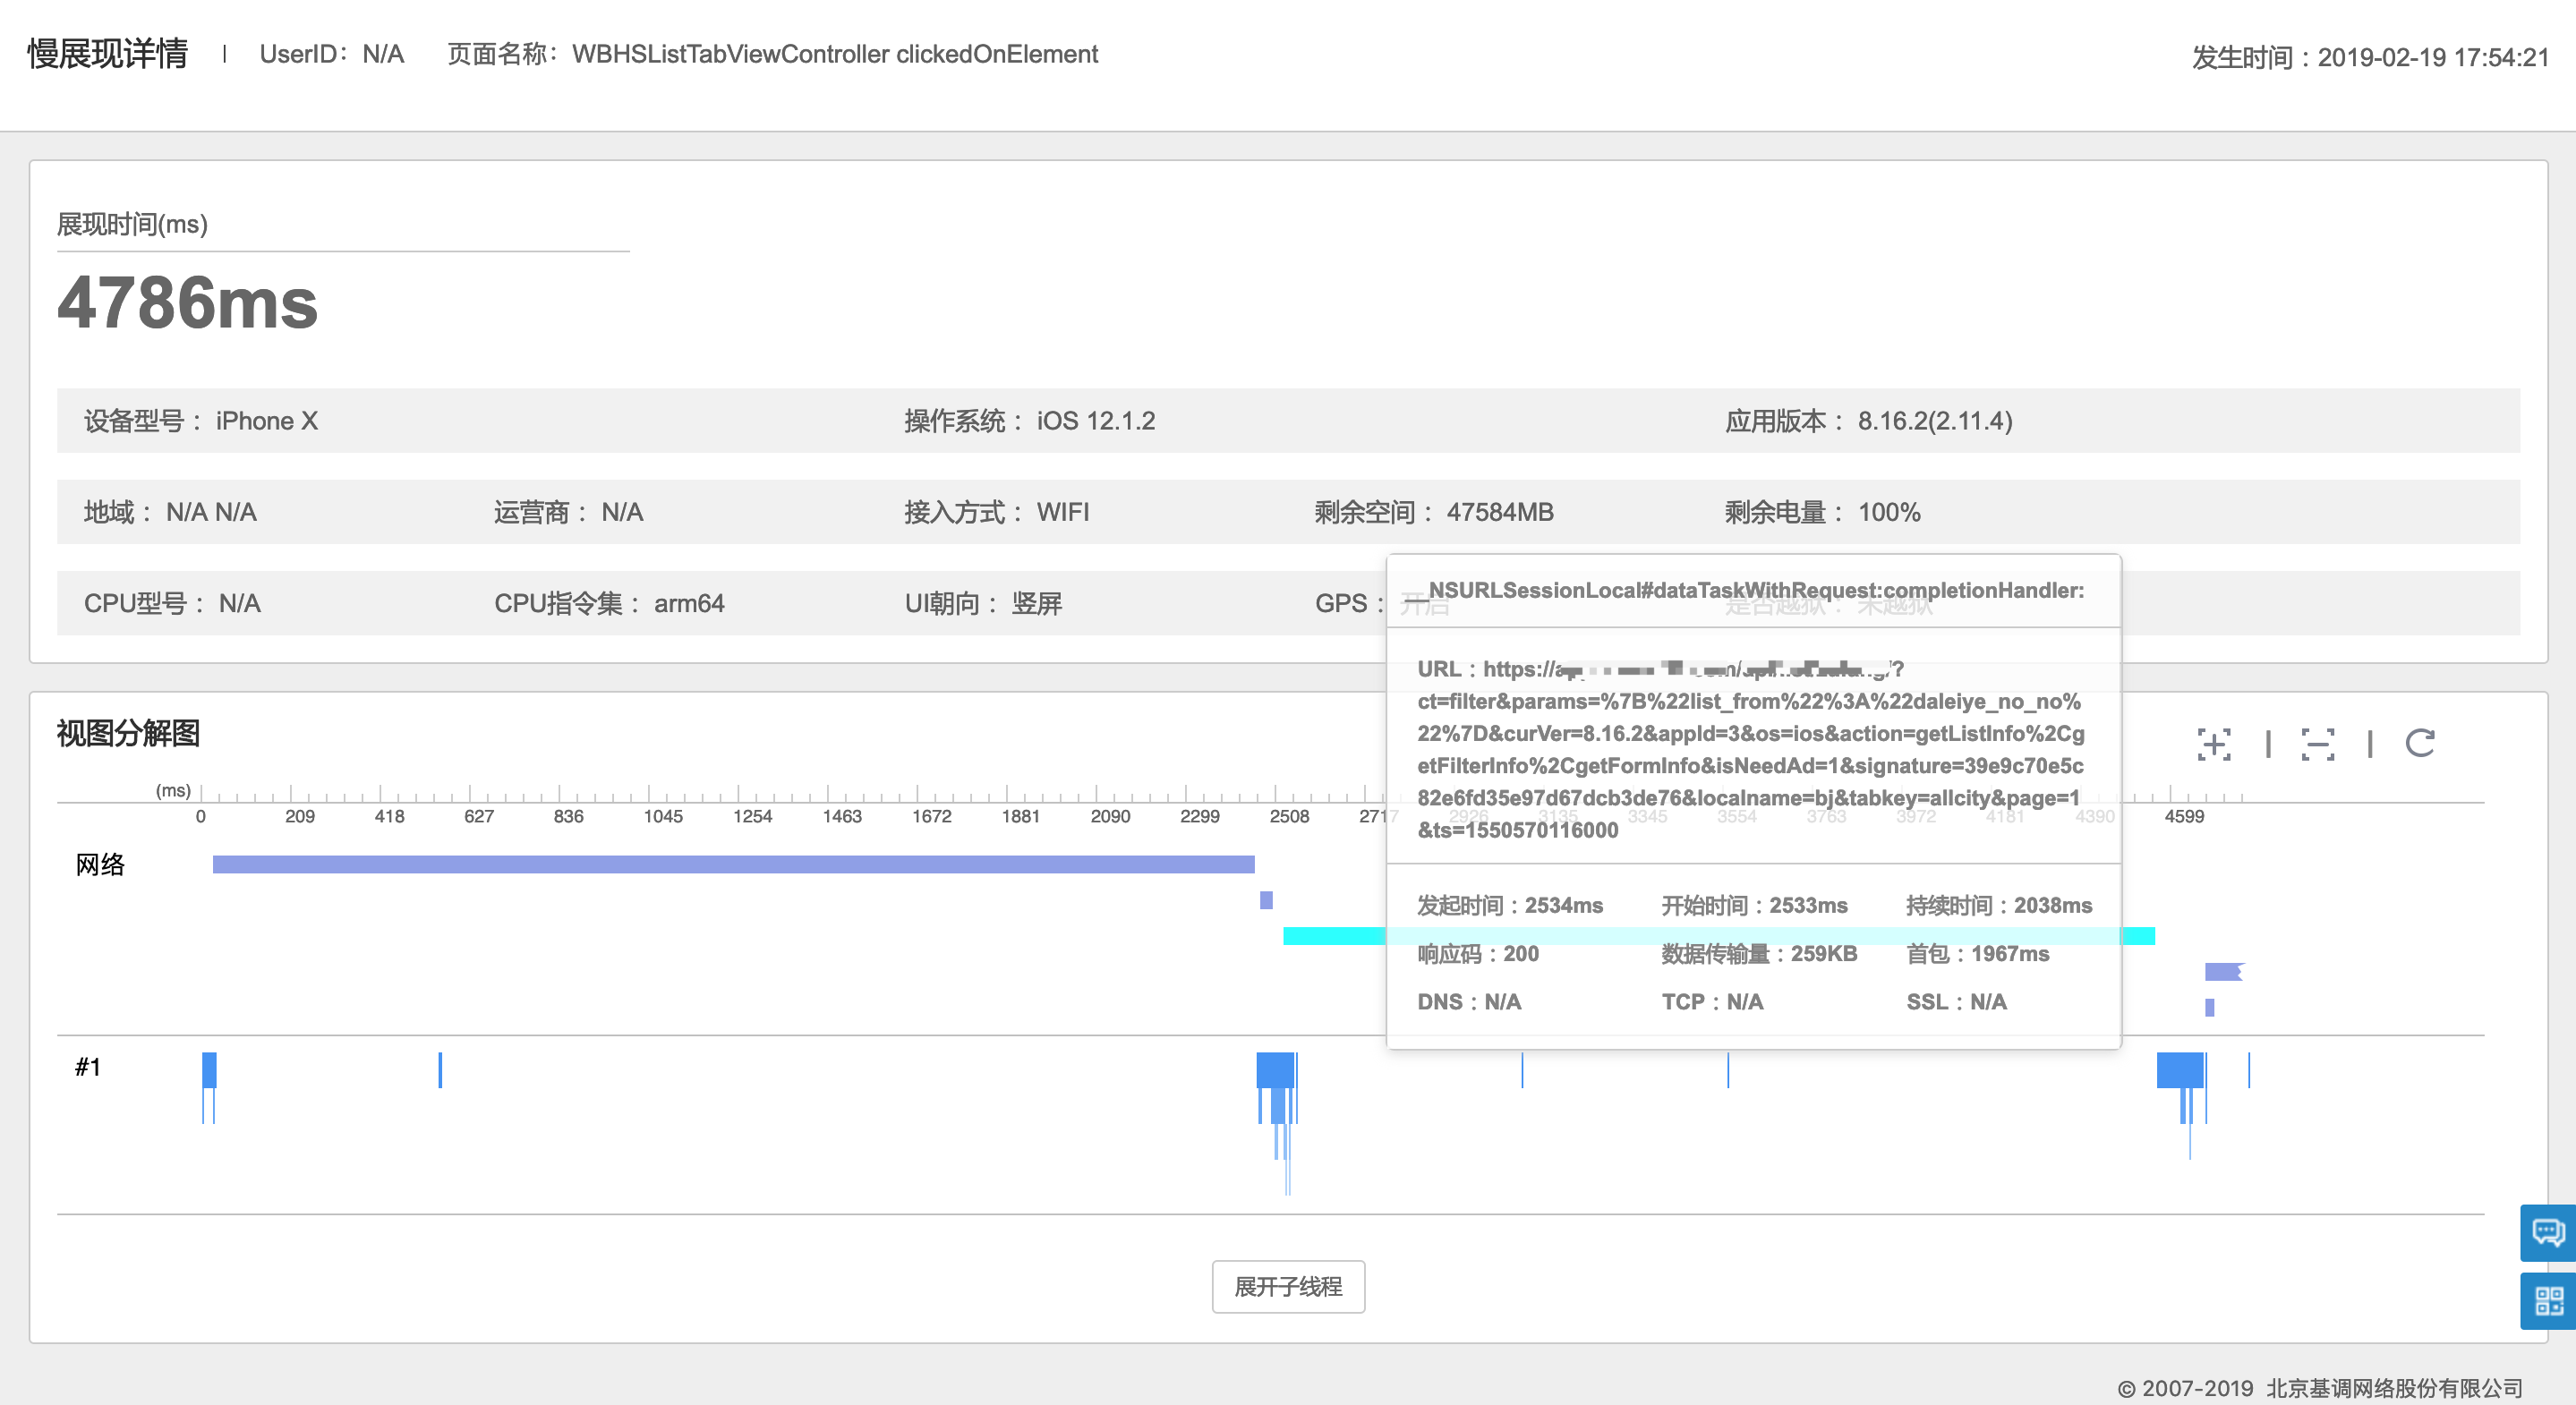Screen dimensions: 2576x1405
Task: Click the UI orientation 竖屏 value
Action: point(1036,603)
